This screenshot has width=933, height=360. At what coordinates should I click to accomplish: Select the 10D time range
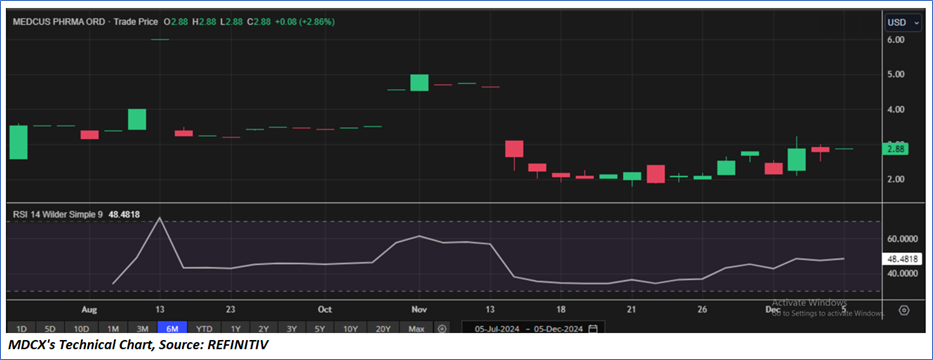coord(82,328)
